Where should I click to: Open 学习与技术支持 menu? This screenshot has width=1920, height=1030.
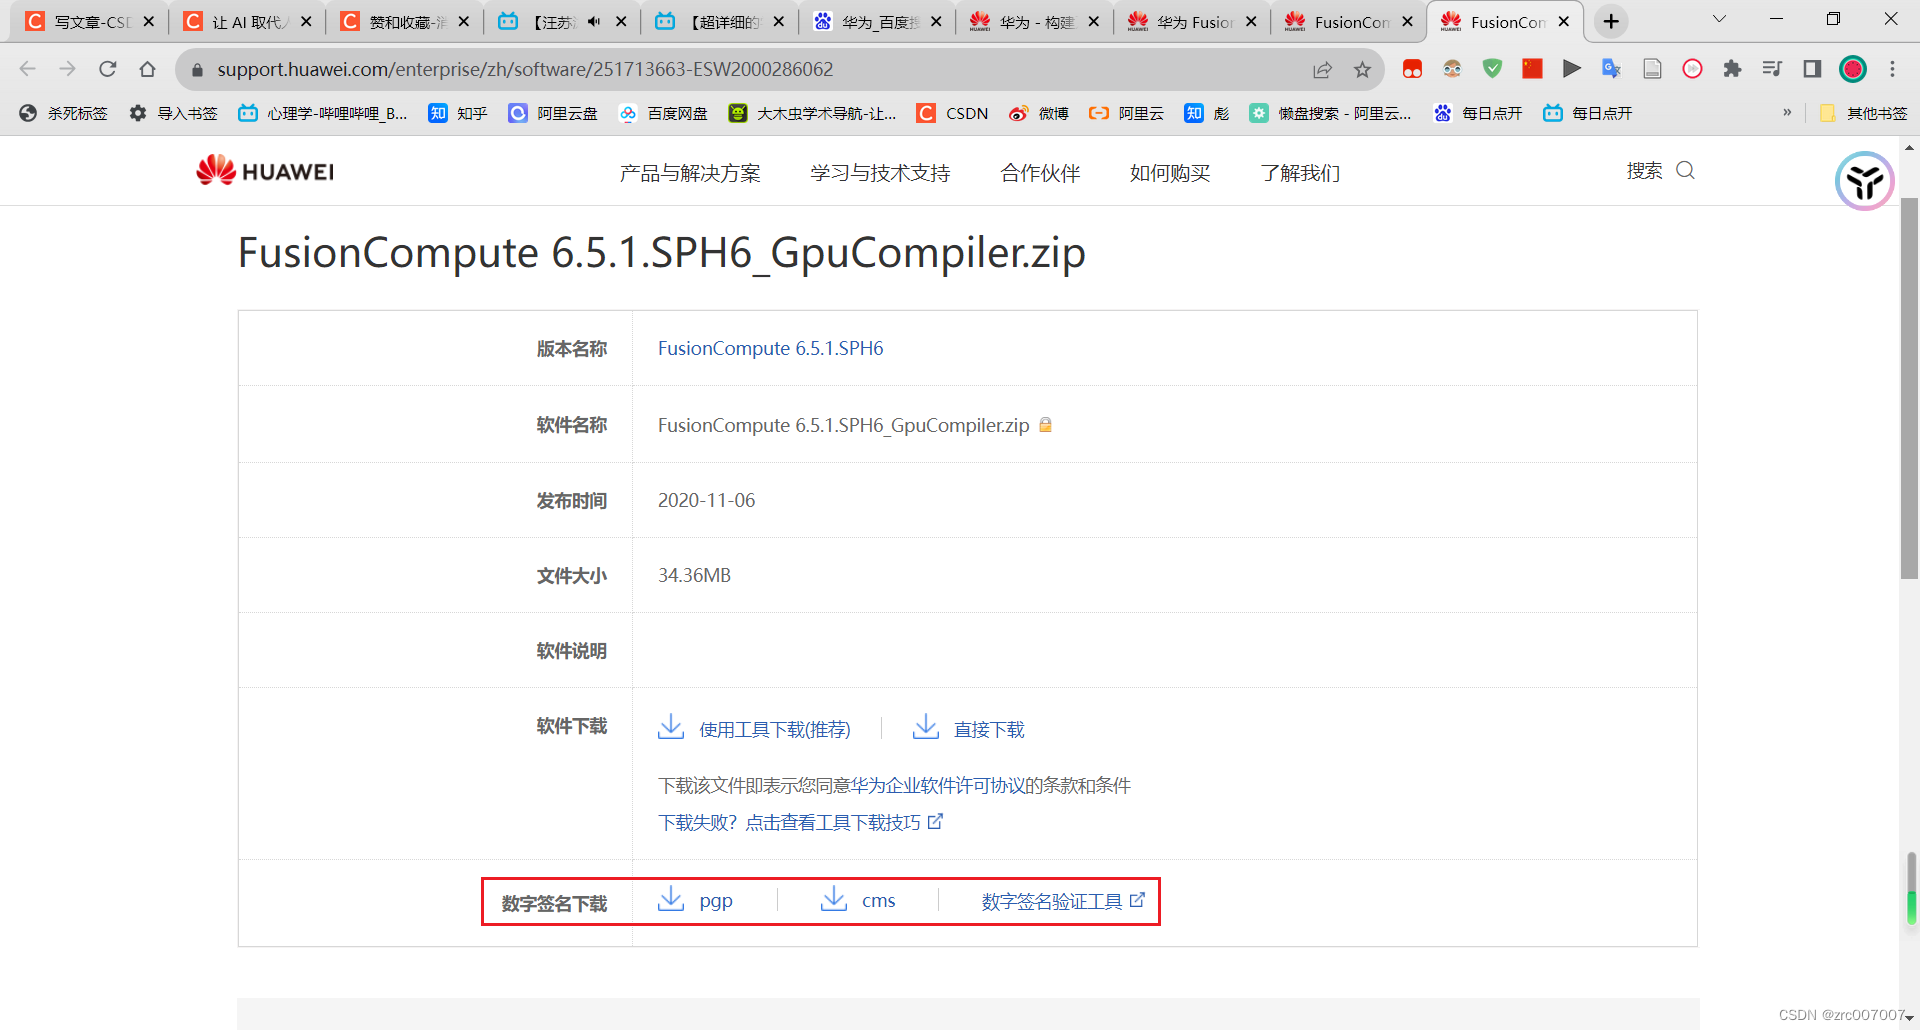click(880, 173)
